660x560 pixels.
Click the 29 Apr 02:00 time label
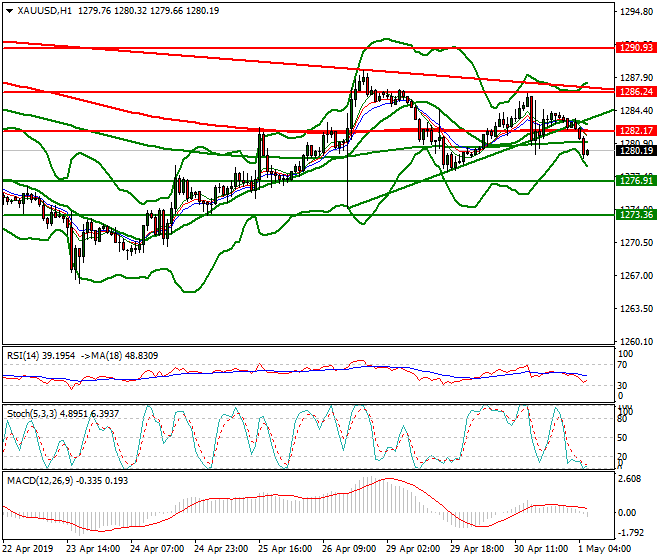tap(413, 549)
